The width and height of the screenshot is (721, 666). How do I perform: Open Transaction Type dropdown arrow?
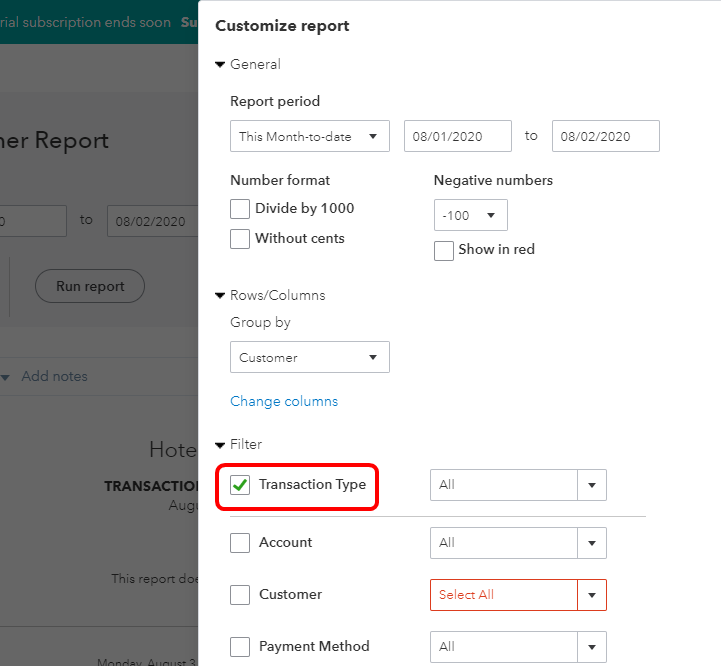(592, 485)
